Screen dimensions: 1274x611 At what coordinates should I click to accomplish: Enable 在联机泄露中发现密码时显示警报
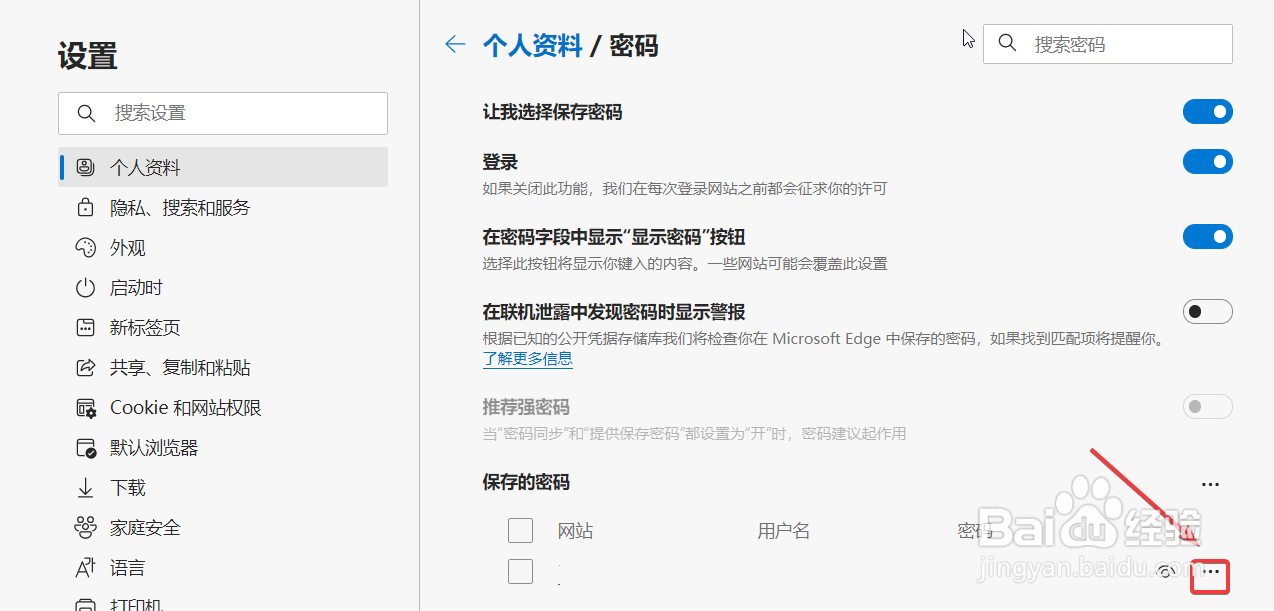[x=1208, y=311]
